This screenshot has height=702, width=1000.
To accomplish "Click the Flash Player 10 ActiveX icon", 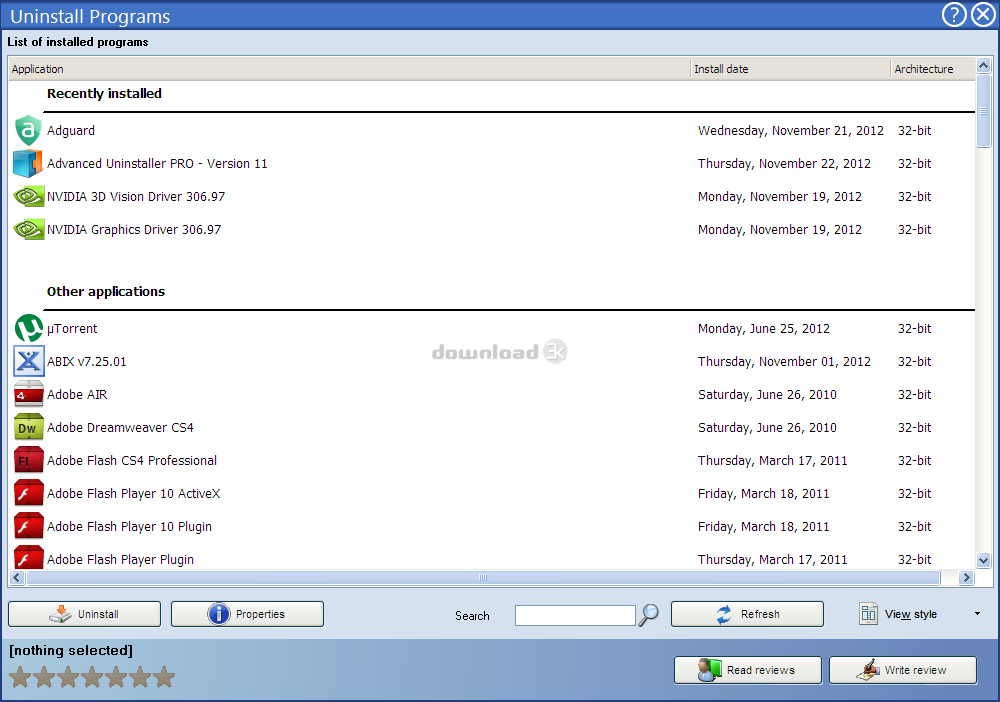I will click(x=29, y=494).
